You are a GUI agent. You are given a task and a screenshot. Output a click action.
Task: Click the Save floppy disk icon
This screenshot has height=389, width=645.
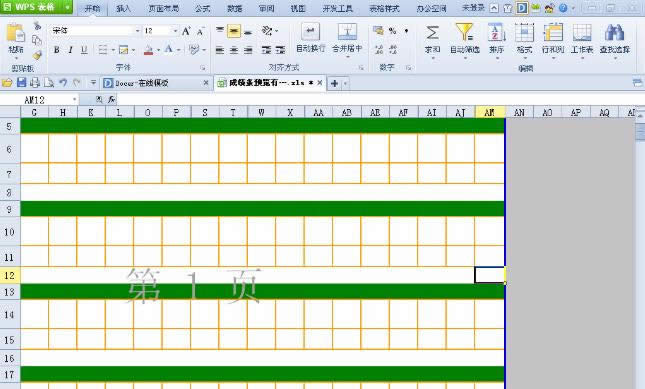click(21, 83)
